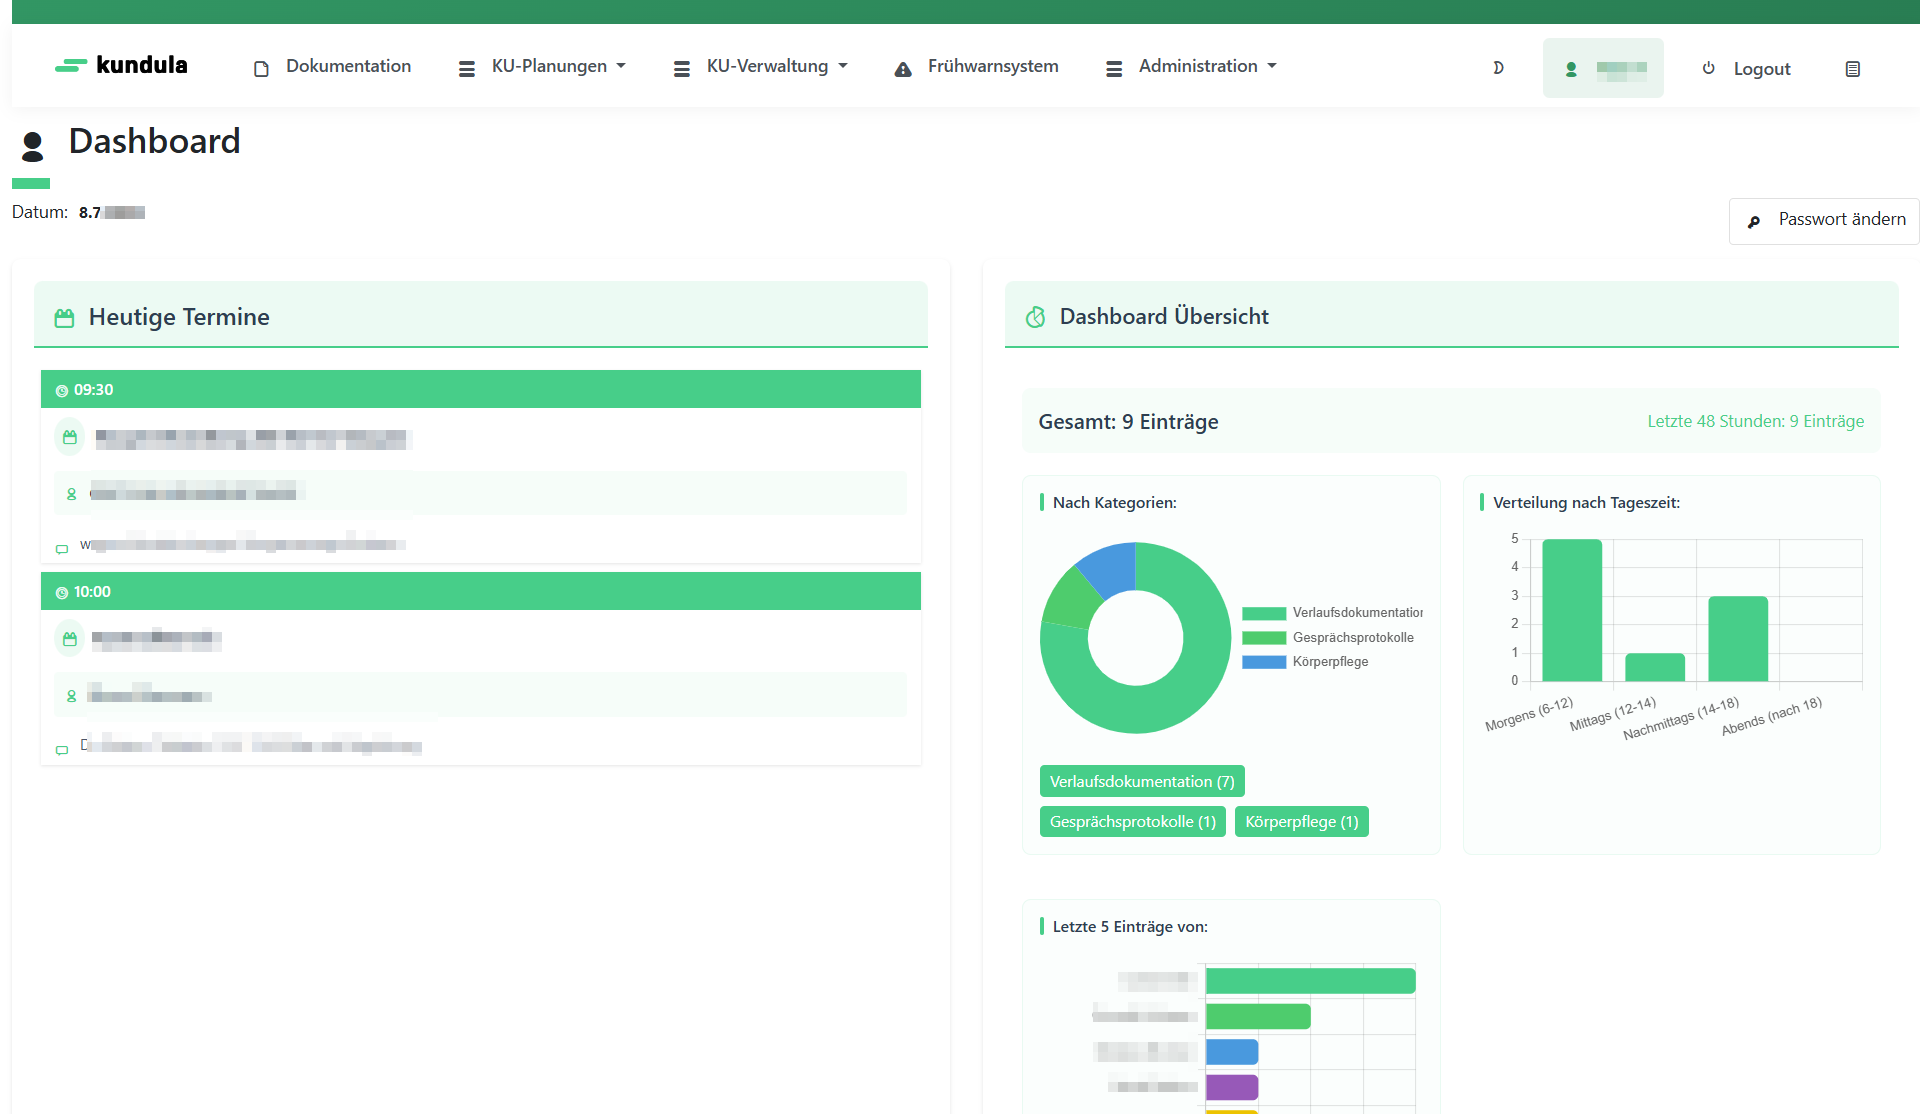Click the calendar icon in 09:30 appointment
The height and width of the screenshot is (1114, 1920).
[x=70, y=437]
